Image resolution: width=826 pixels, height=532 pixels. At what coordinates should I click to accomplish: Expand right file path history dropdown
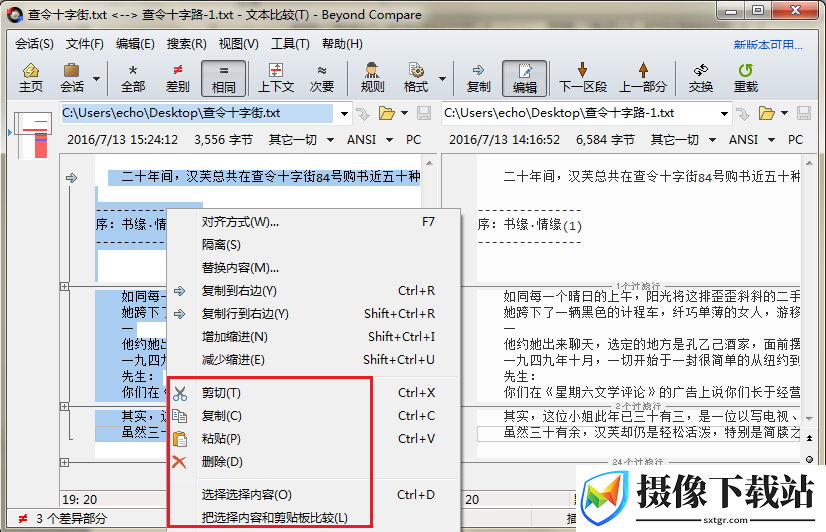tap(724, 113)
